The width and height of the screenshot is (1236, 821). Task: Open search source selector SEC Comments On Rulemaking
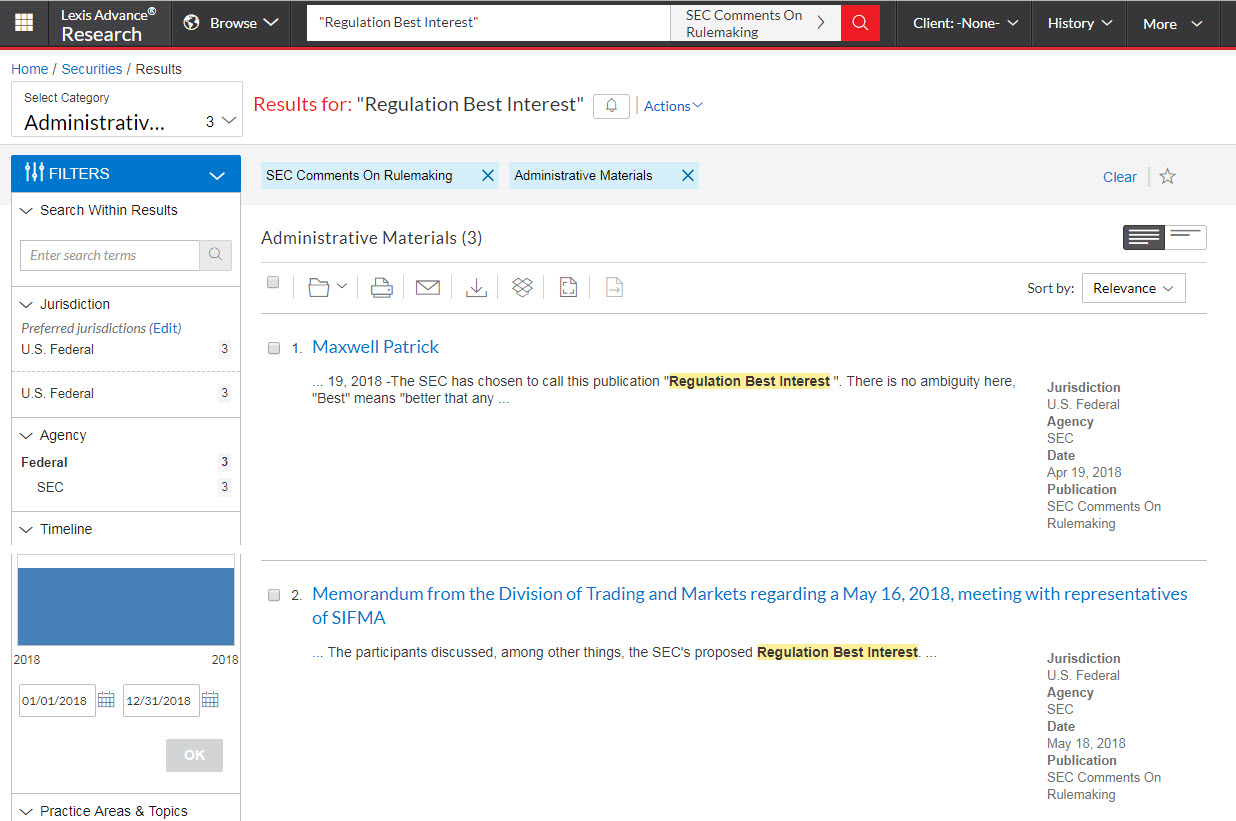755,23
